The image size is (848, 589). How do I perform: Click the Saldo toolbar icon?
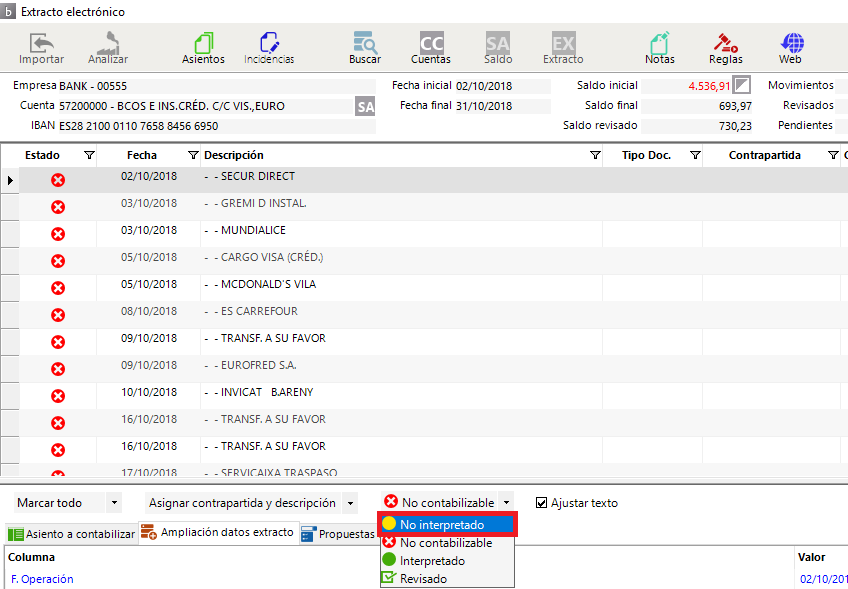(x=498, y=48)
